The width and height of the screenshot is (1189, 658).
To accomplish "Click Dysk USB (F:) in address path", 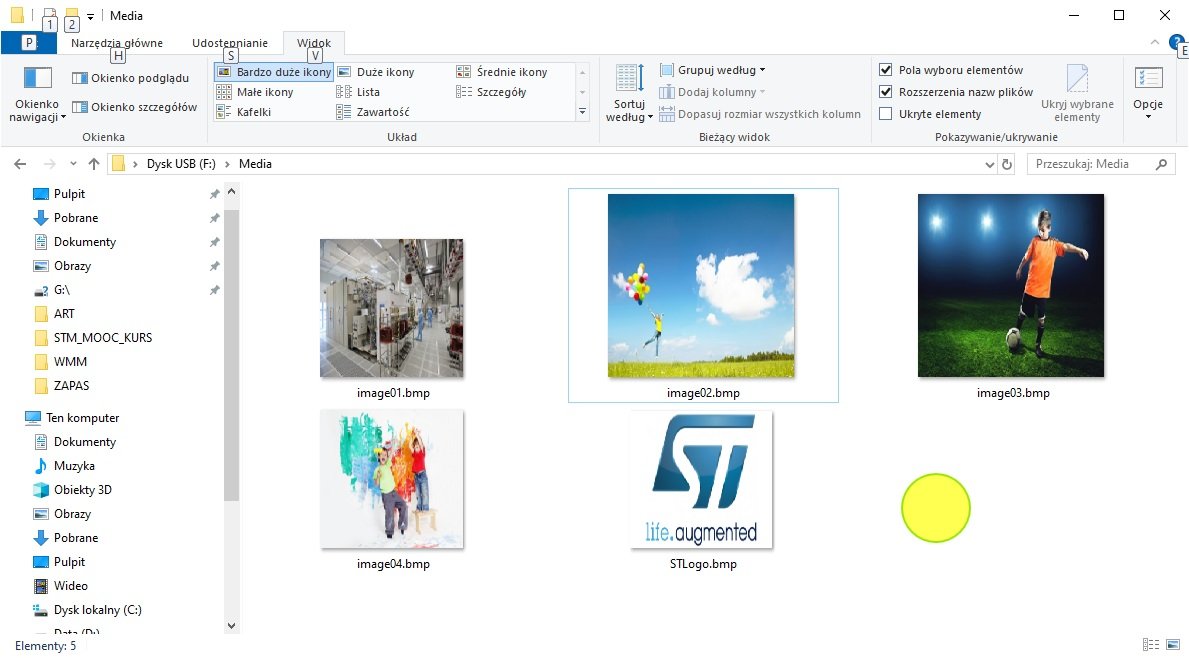I will click(181, 164).
